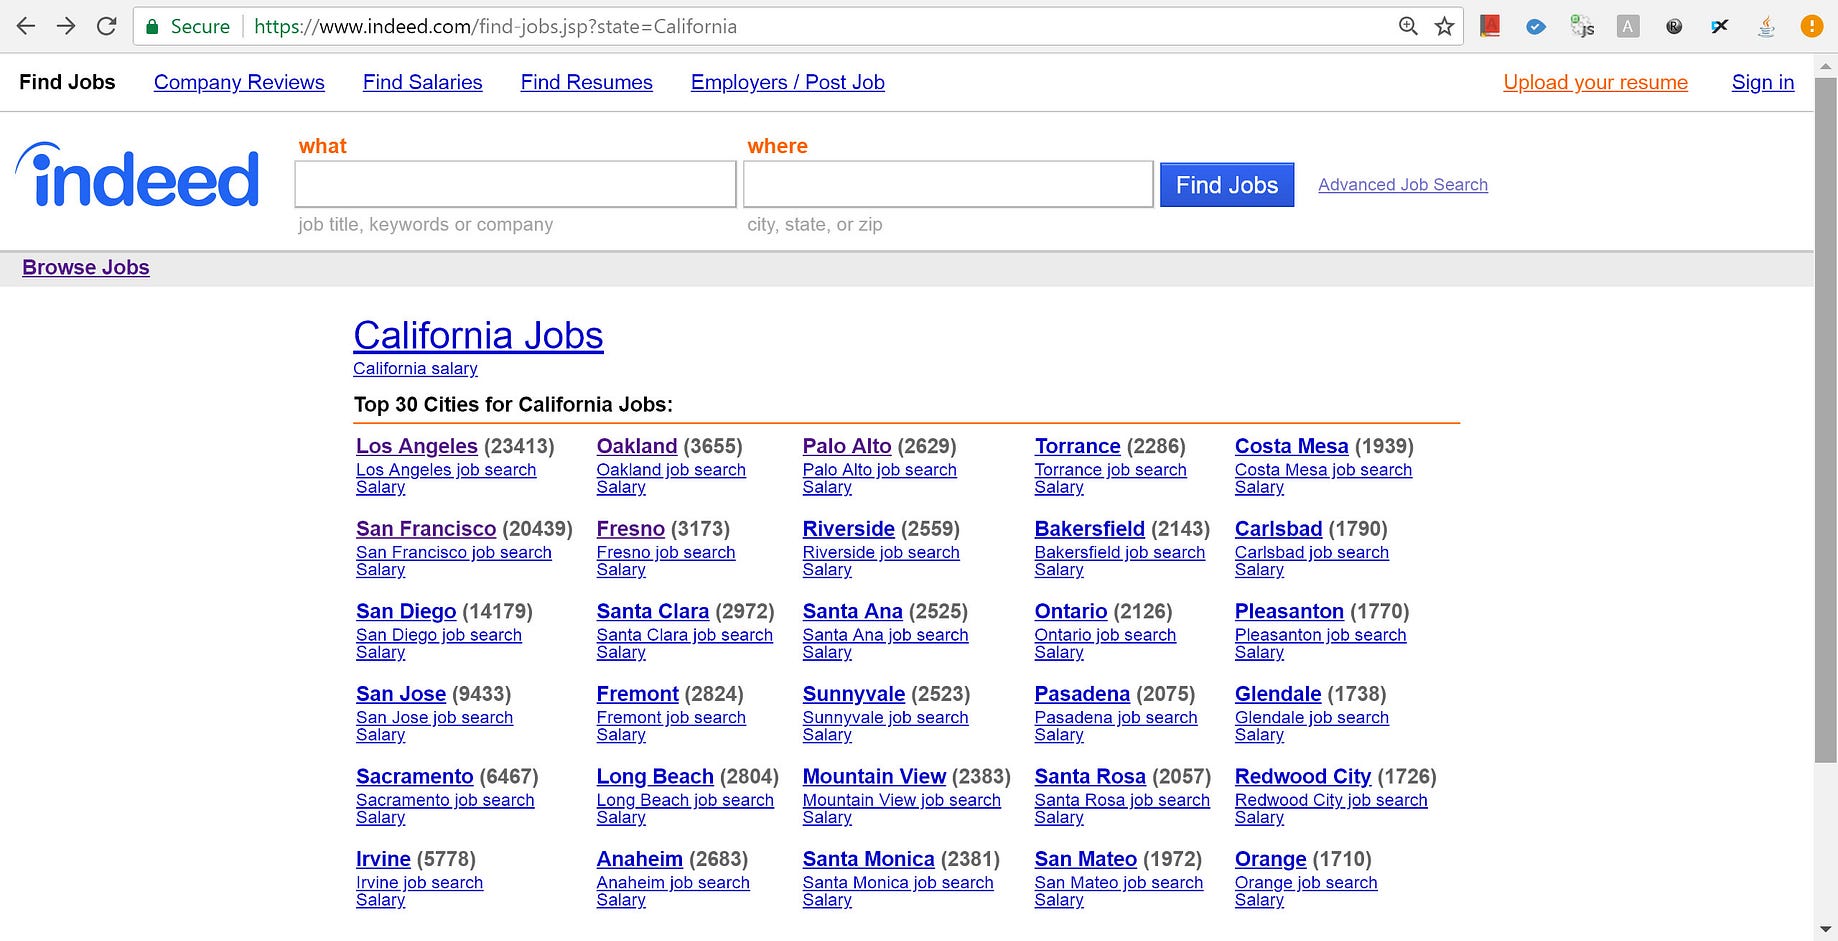Click the blue Find Jobs button
The image size is (1838, 941).
(x=1227, y=185)
